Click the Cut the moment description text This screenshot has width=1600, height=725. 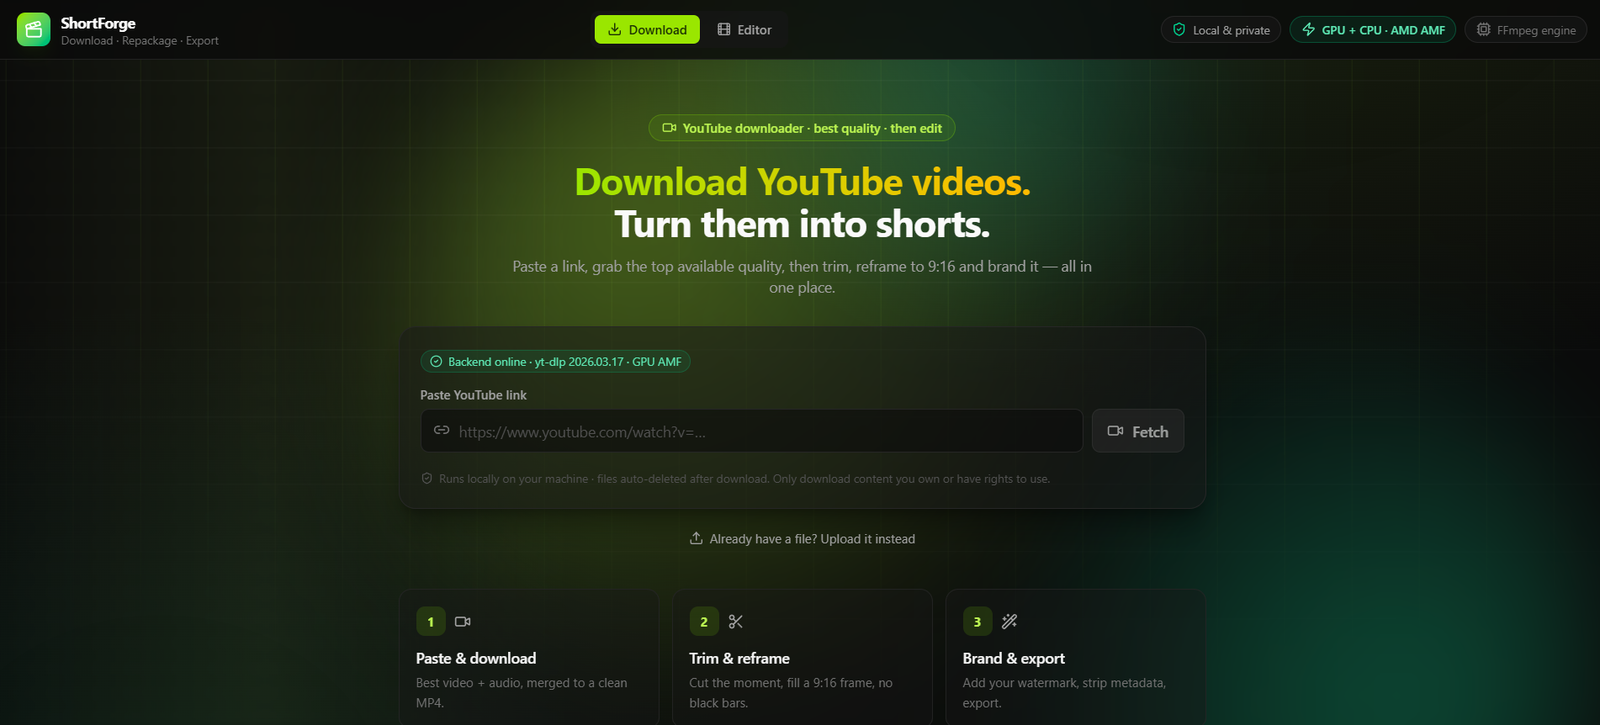coord(791,693)
